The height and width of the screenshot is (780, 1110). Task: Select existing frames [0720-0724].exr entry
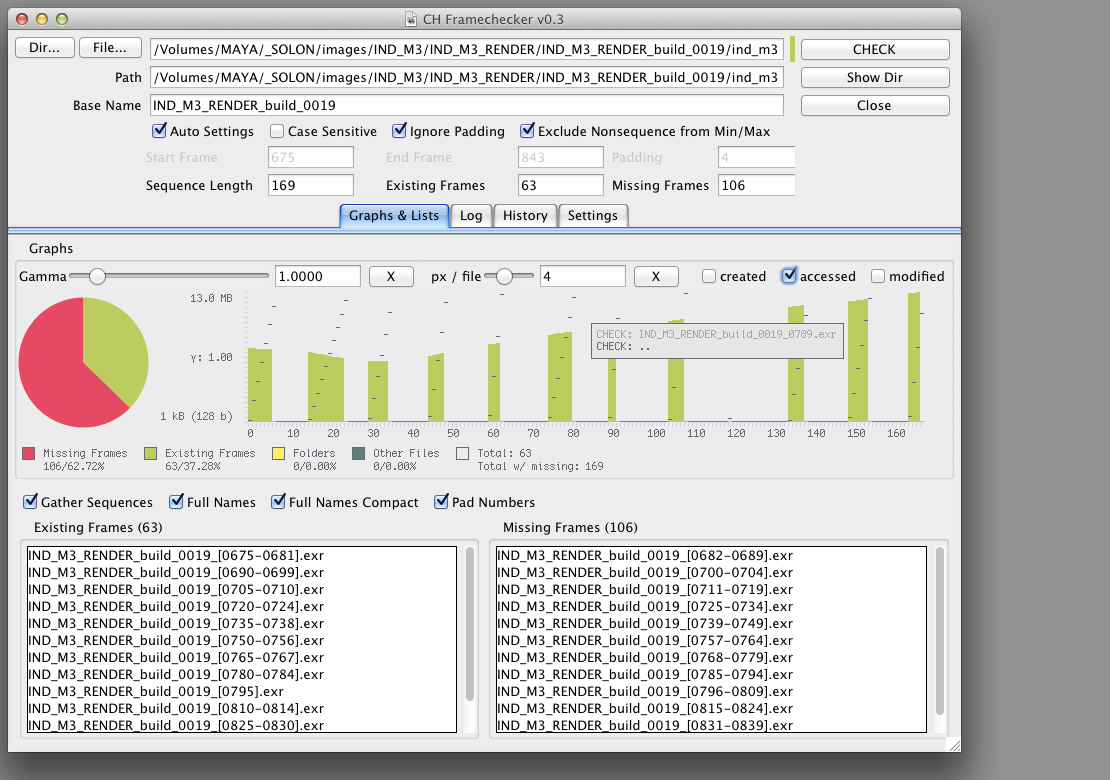coord(242,607)
